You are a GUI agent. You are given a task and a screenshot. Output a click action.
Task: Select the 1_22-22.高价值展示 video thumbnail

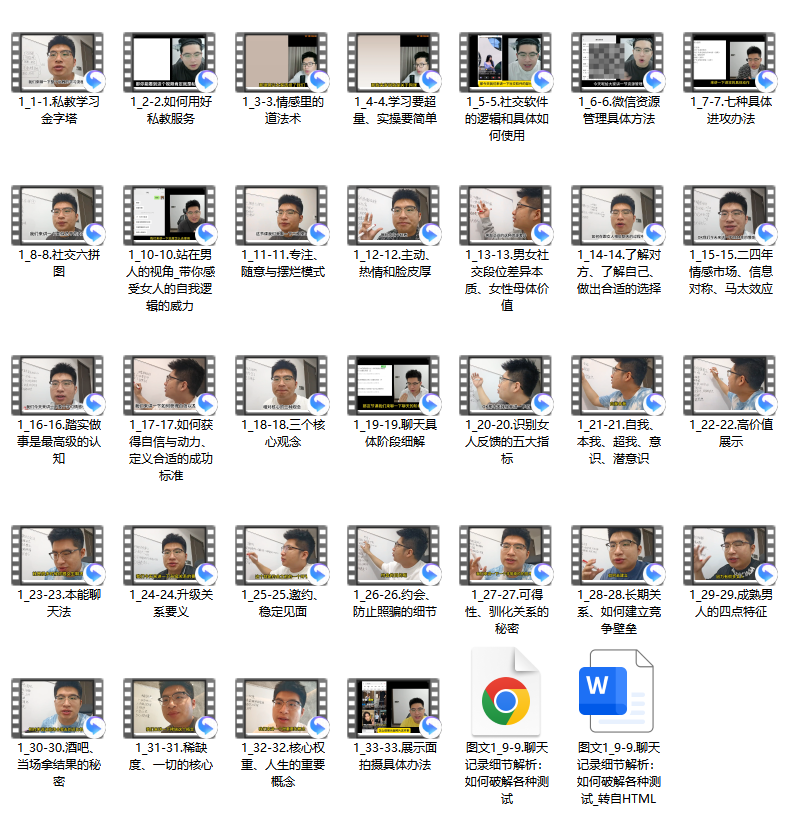(730, 385)
